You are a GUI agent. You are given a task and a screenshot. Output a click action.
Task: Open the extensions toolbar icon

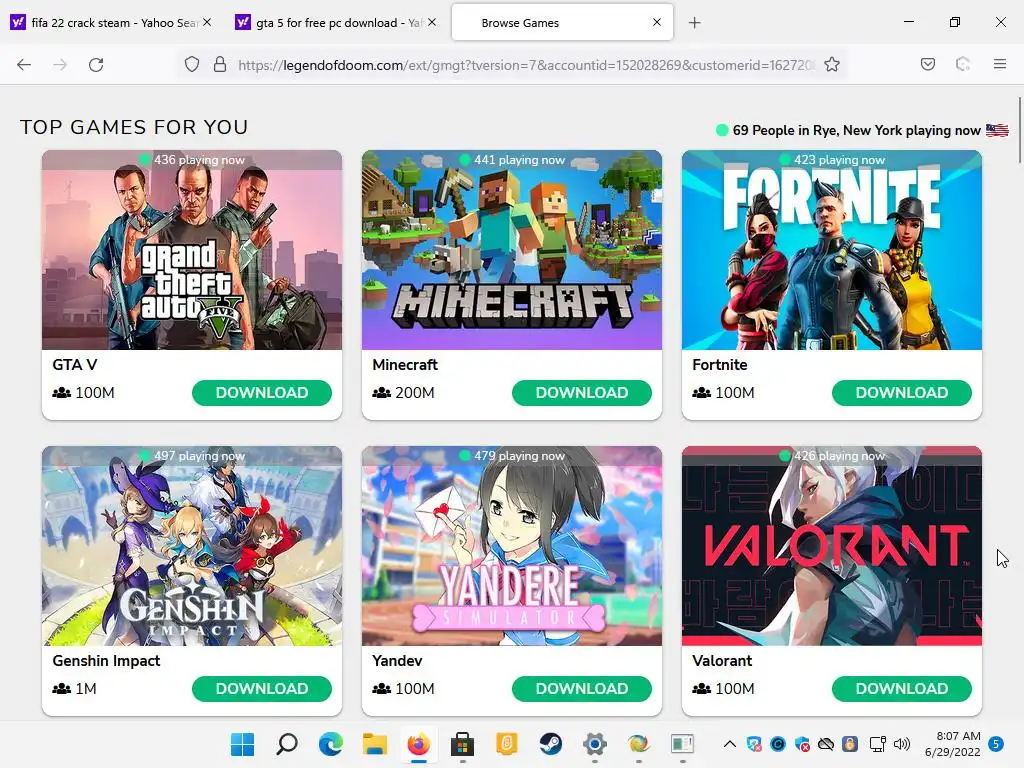[963, 64]
